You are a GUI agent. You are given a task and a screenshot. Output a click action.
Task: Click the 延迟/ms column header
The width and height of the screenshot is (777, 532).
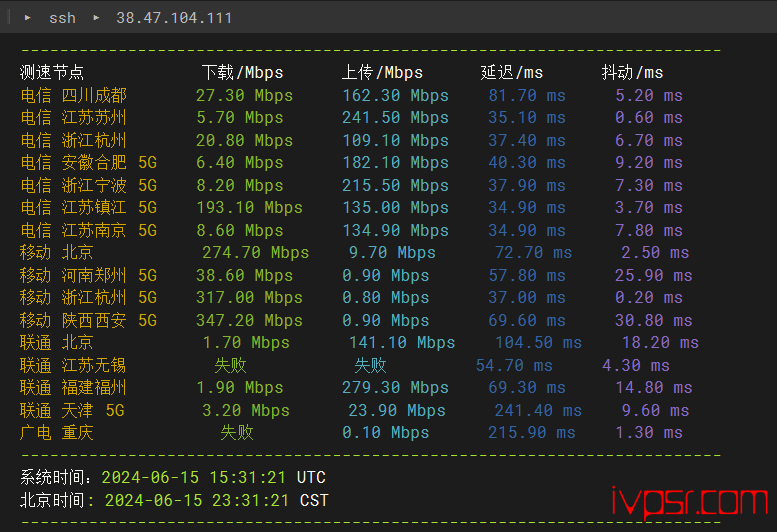coord(512,72)
